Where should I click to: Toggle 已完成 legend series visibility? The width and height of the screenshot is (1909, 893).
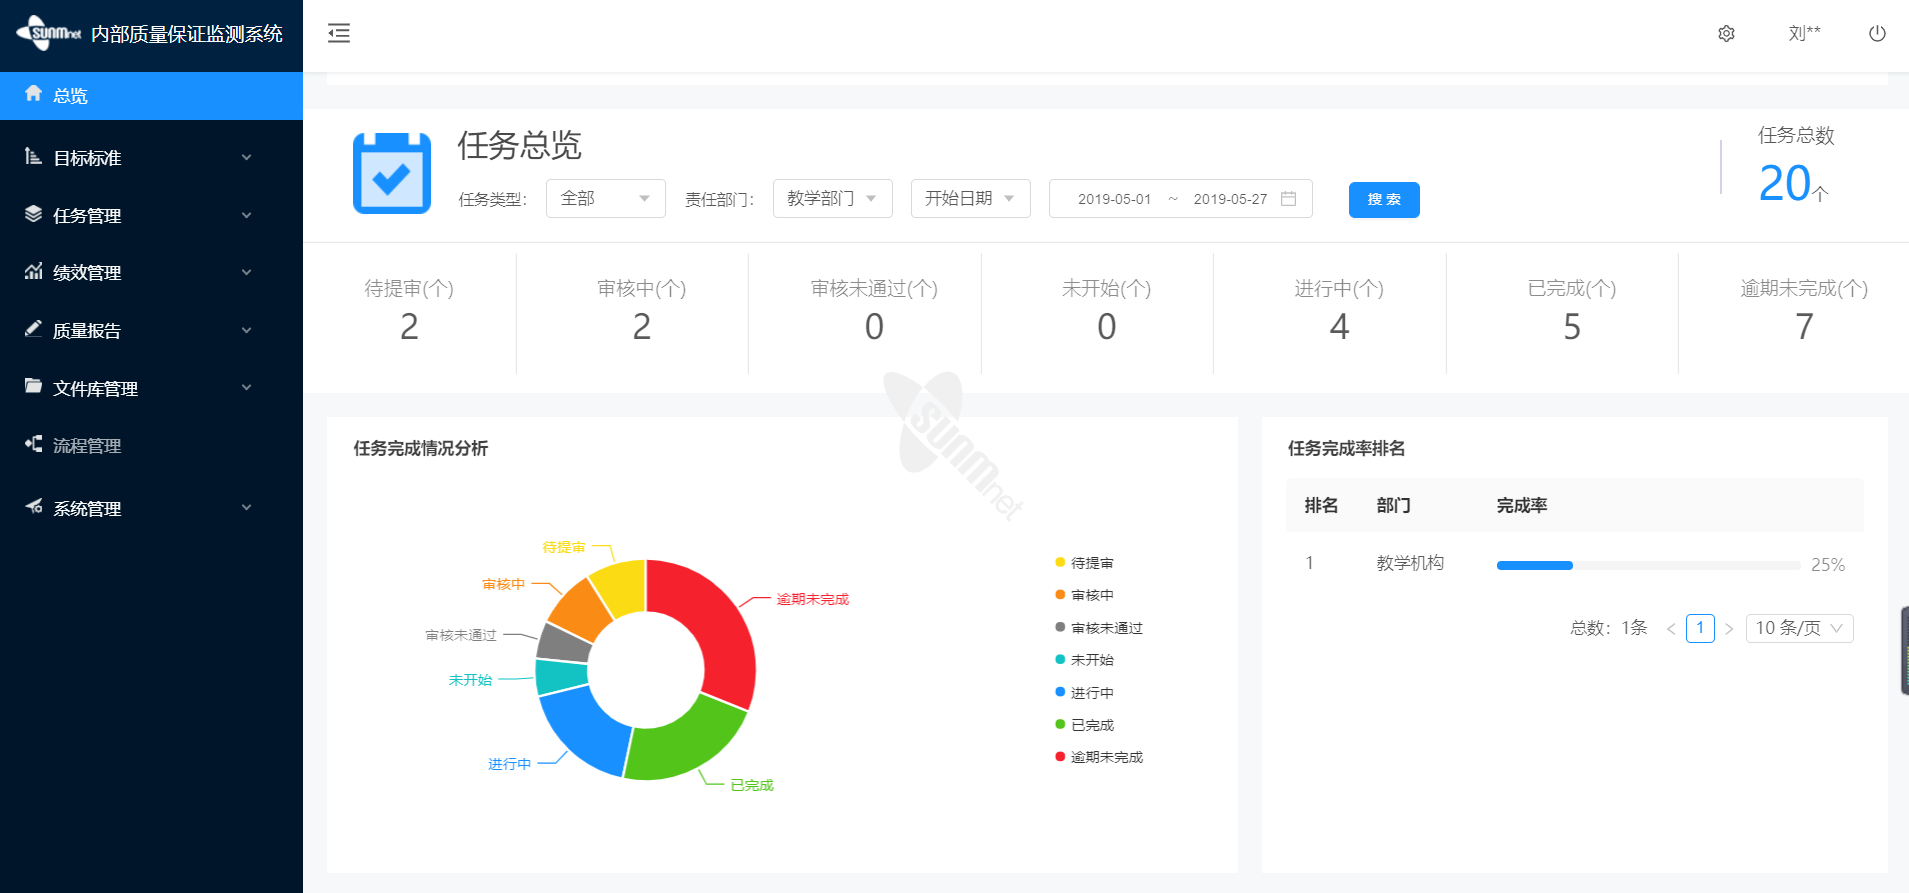(x=1084, y=725)
